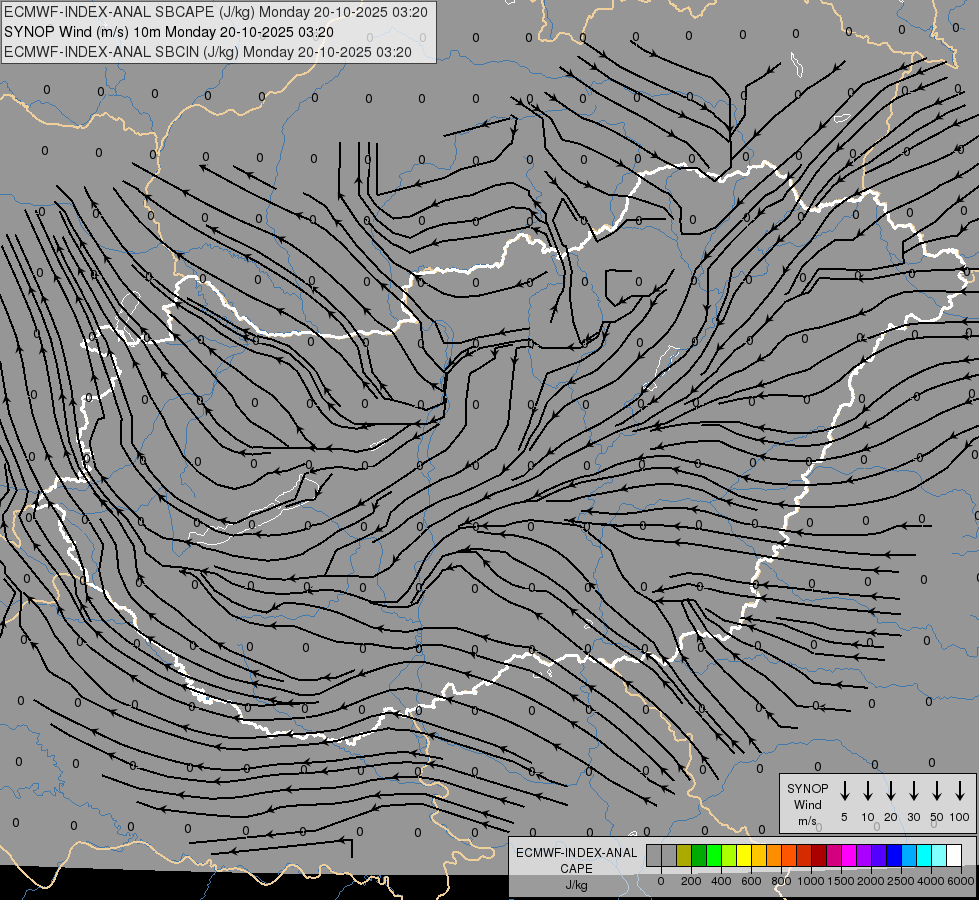Pick the amber CAPE swatch above 600
The width and height of the screenshot is (979, 900).
point(759,855)
